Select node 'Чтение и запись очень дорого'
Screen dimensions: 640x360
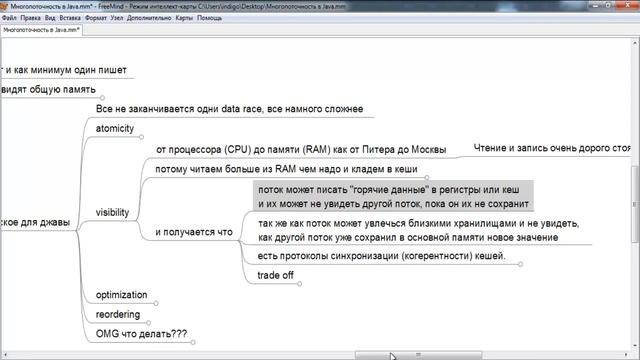pos(552,148)
